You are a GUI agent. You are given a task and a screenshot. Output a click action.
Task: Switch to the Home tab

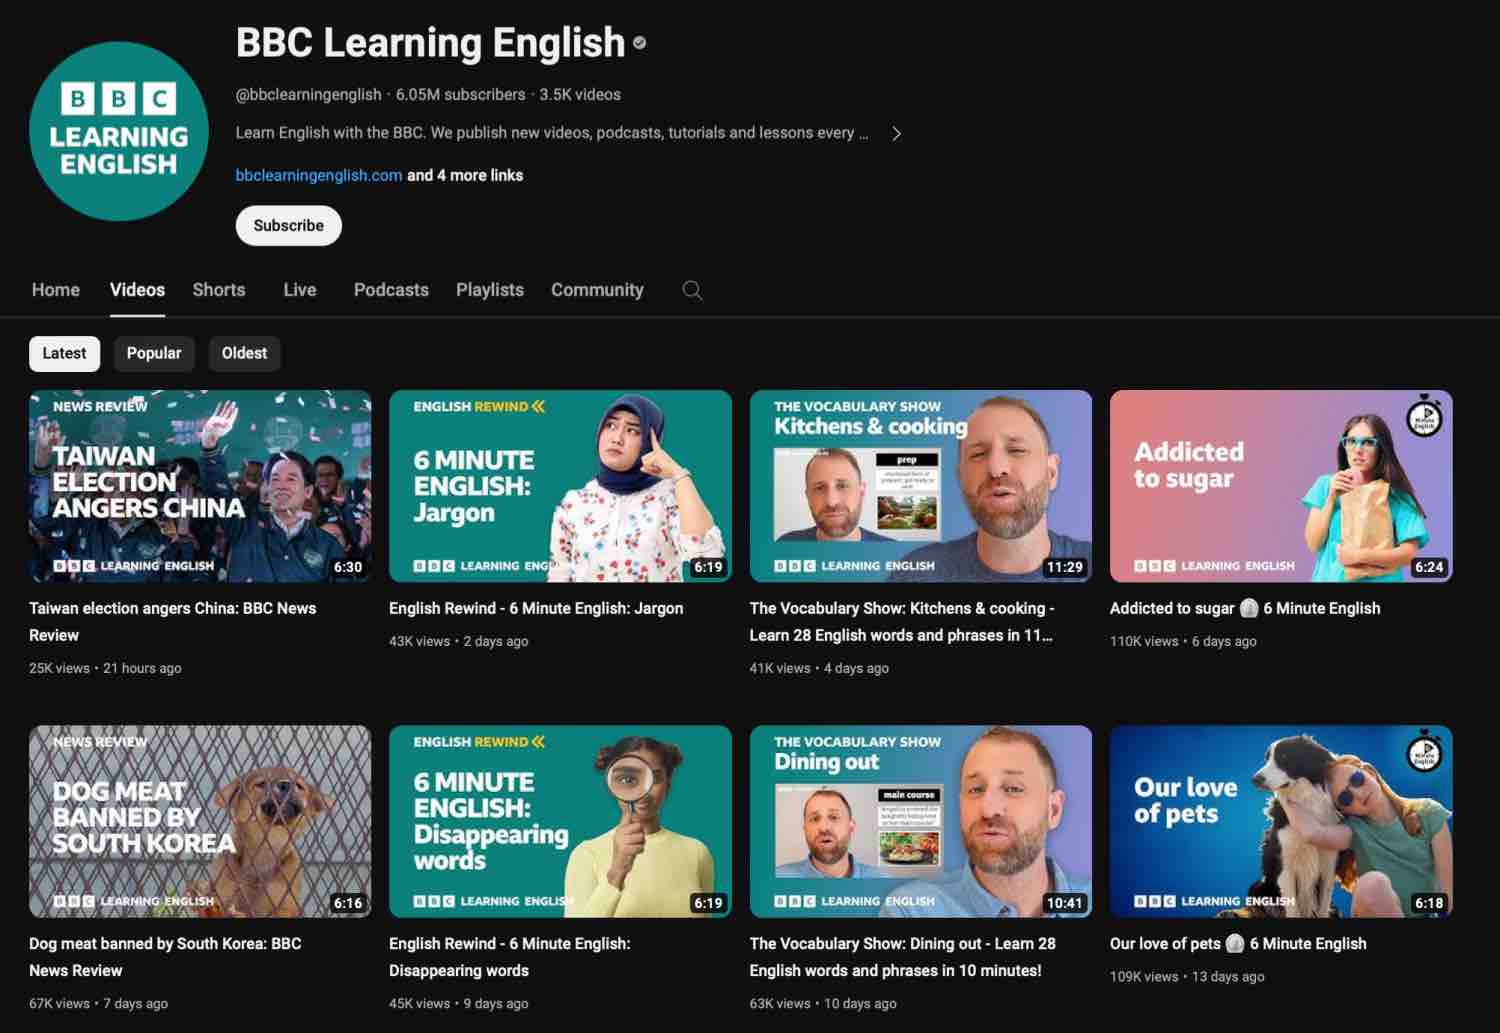click(56, 290)
